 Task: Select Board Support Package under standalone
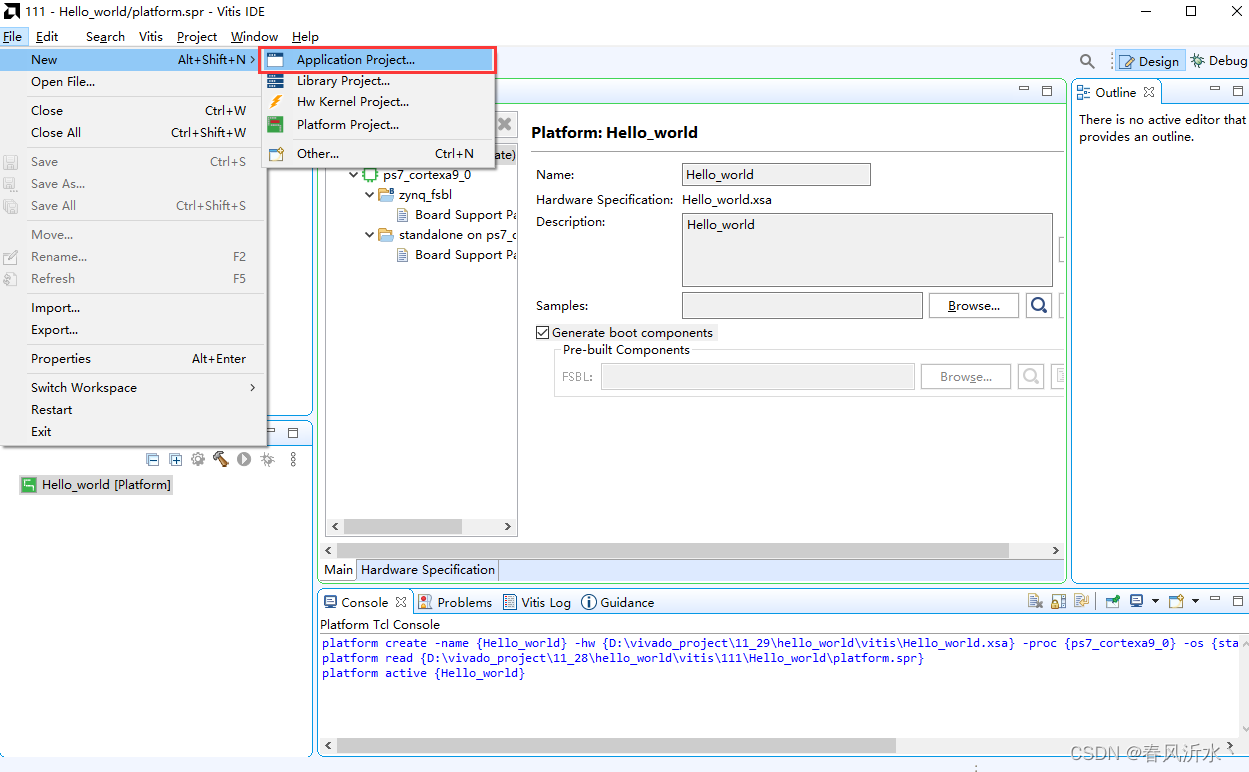(457, 255)
